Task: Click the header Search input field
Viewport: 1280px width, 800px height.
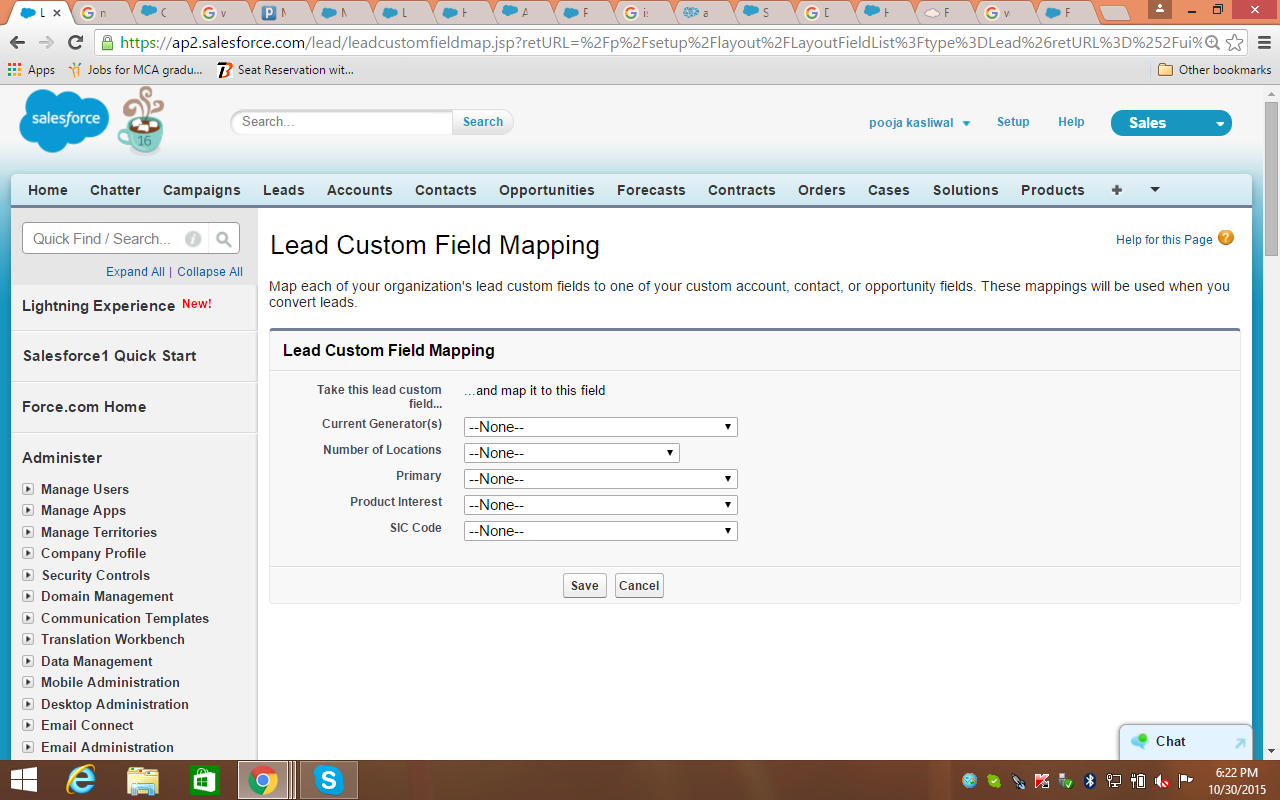Action: pyautogui.click(x=343, y=122)
